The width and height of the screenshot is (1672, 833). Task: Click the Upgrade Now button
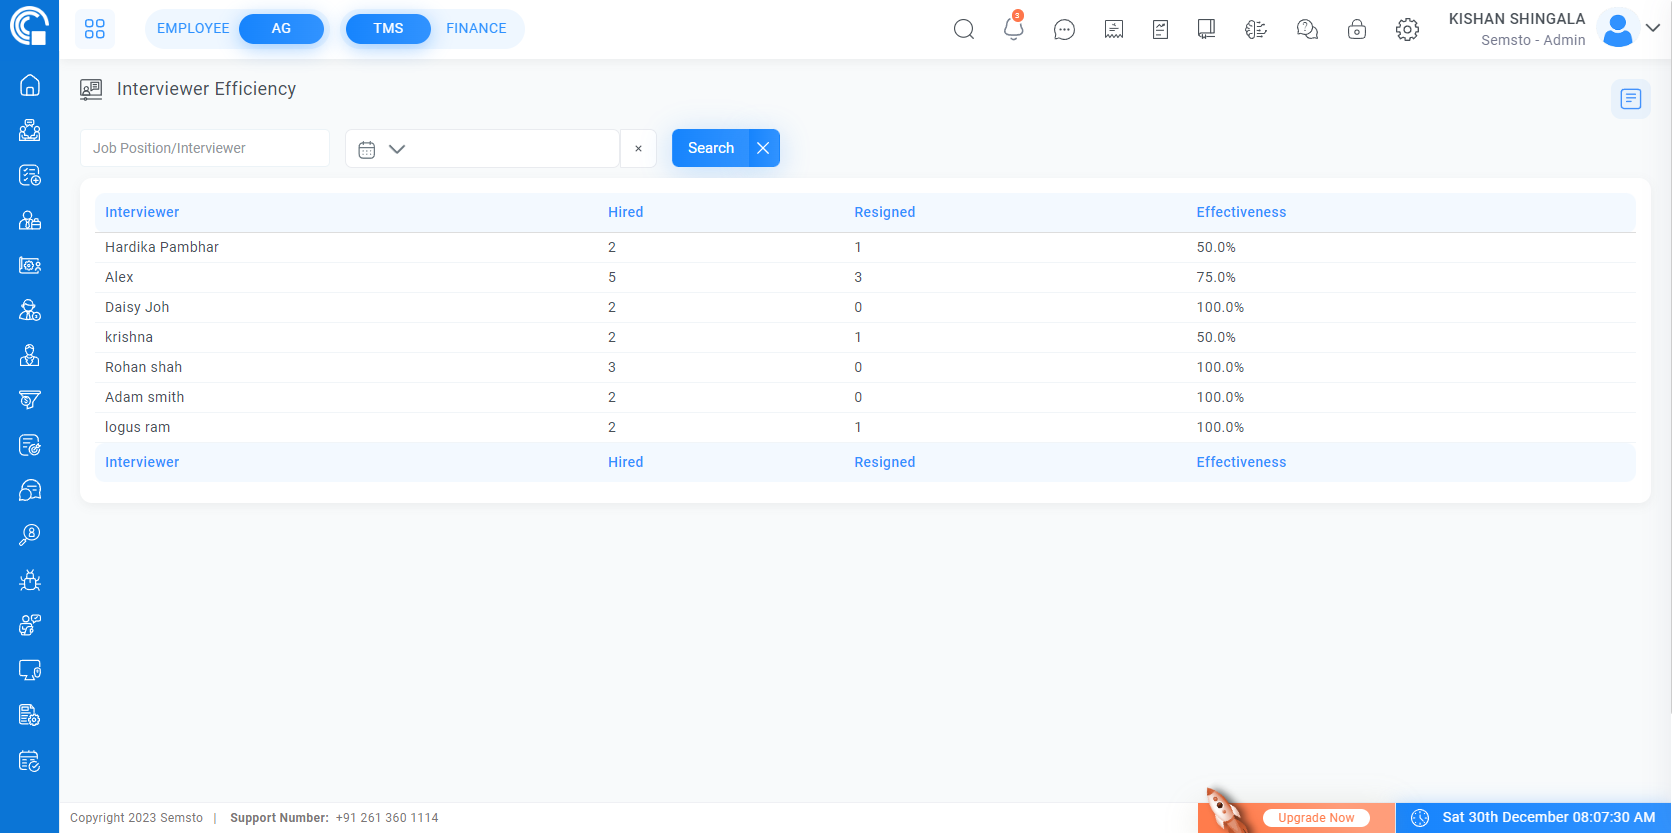(x=1315, y=817)
